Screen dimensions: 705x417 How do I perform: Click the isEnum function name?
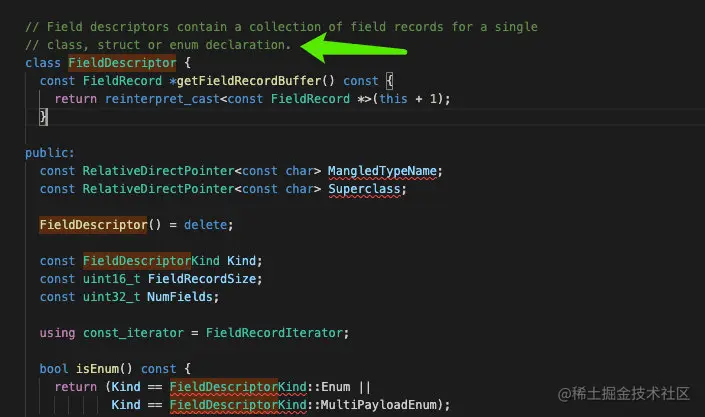pyautogui.click(x=97, y=369)
